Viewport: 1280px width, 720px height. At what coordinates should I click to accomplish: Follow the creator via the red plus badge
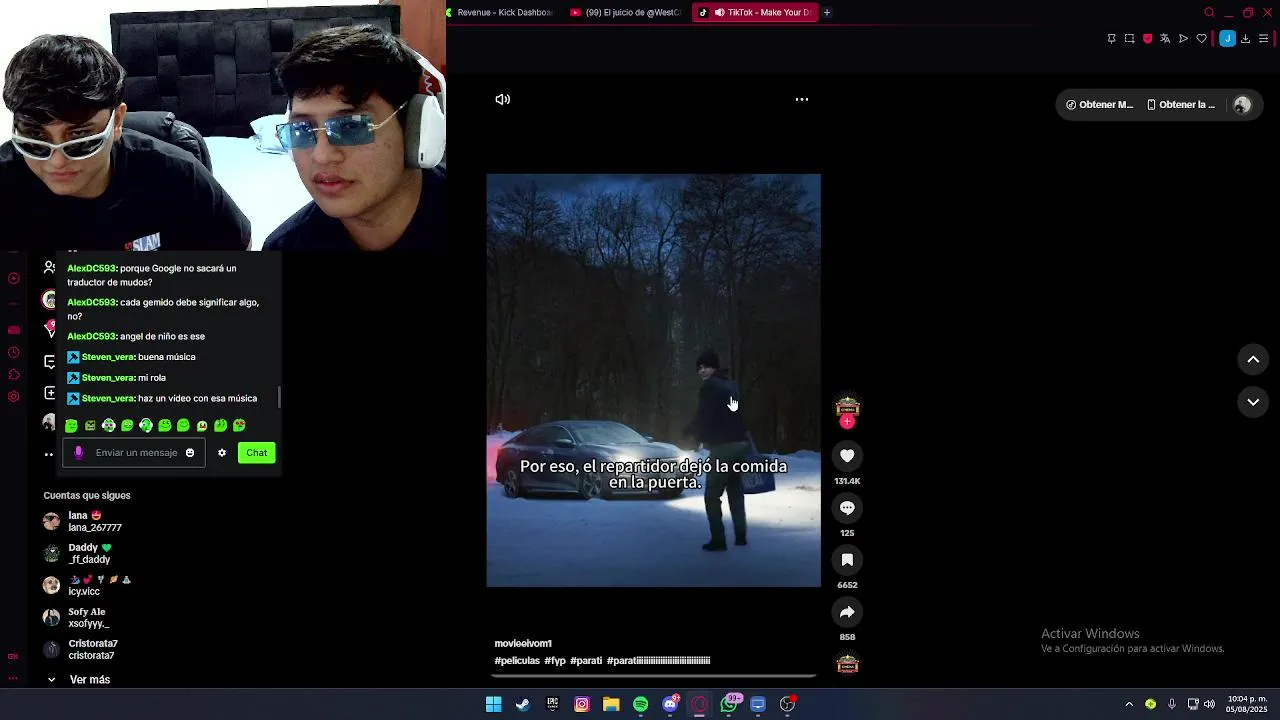click(847, 422)
